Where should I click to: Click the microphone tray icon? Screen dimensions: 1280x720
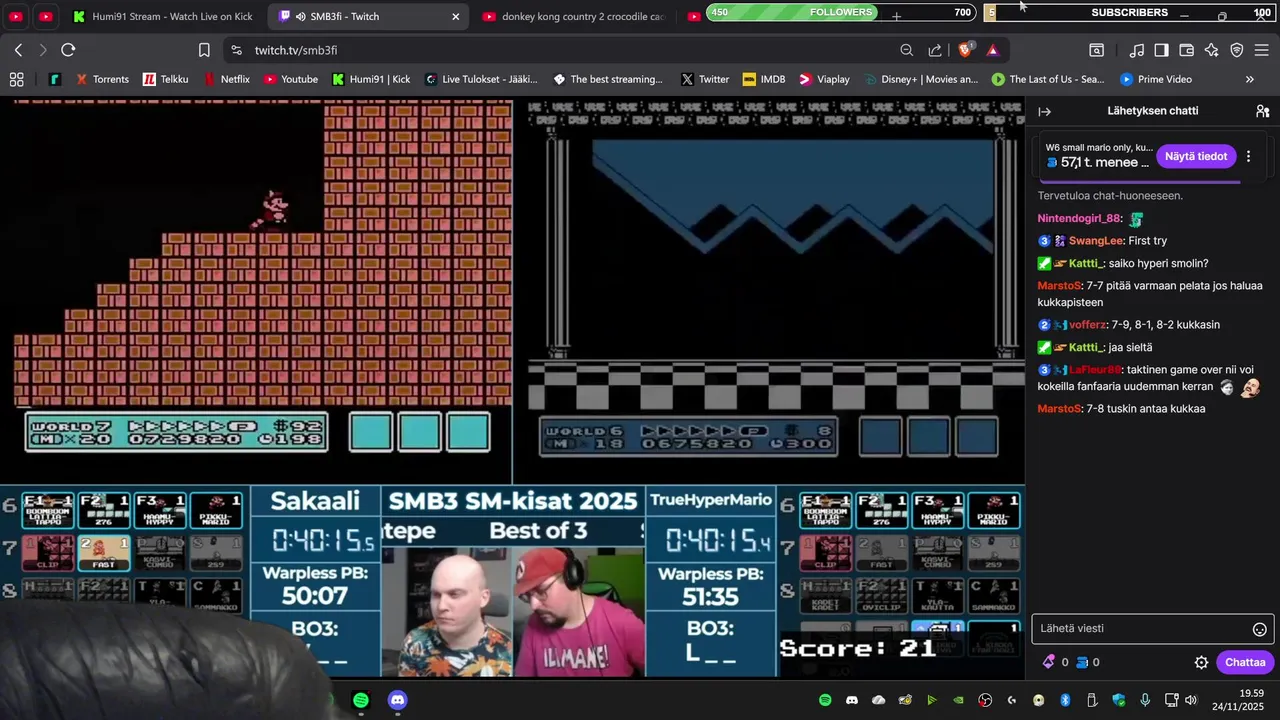pos(1145,700)
